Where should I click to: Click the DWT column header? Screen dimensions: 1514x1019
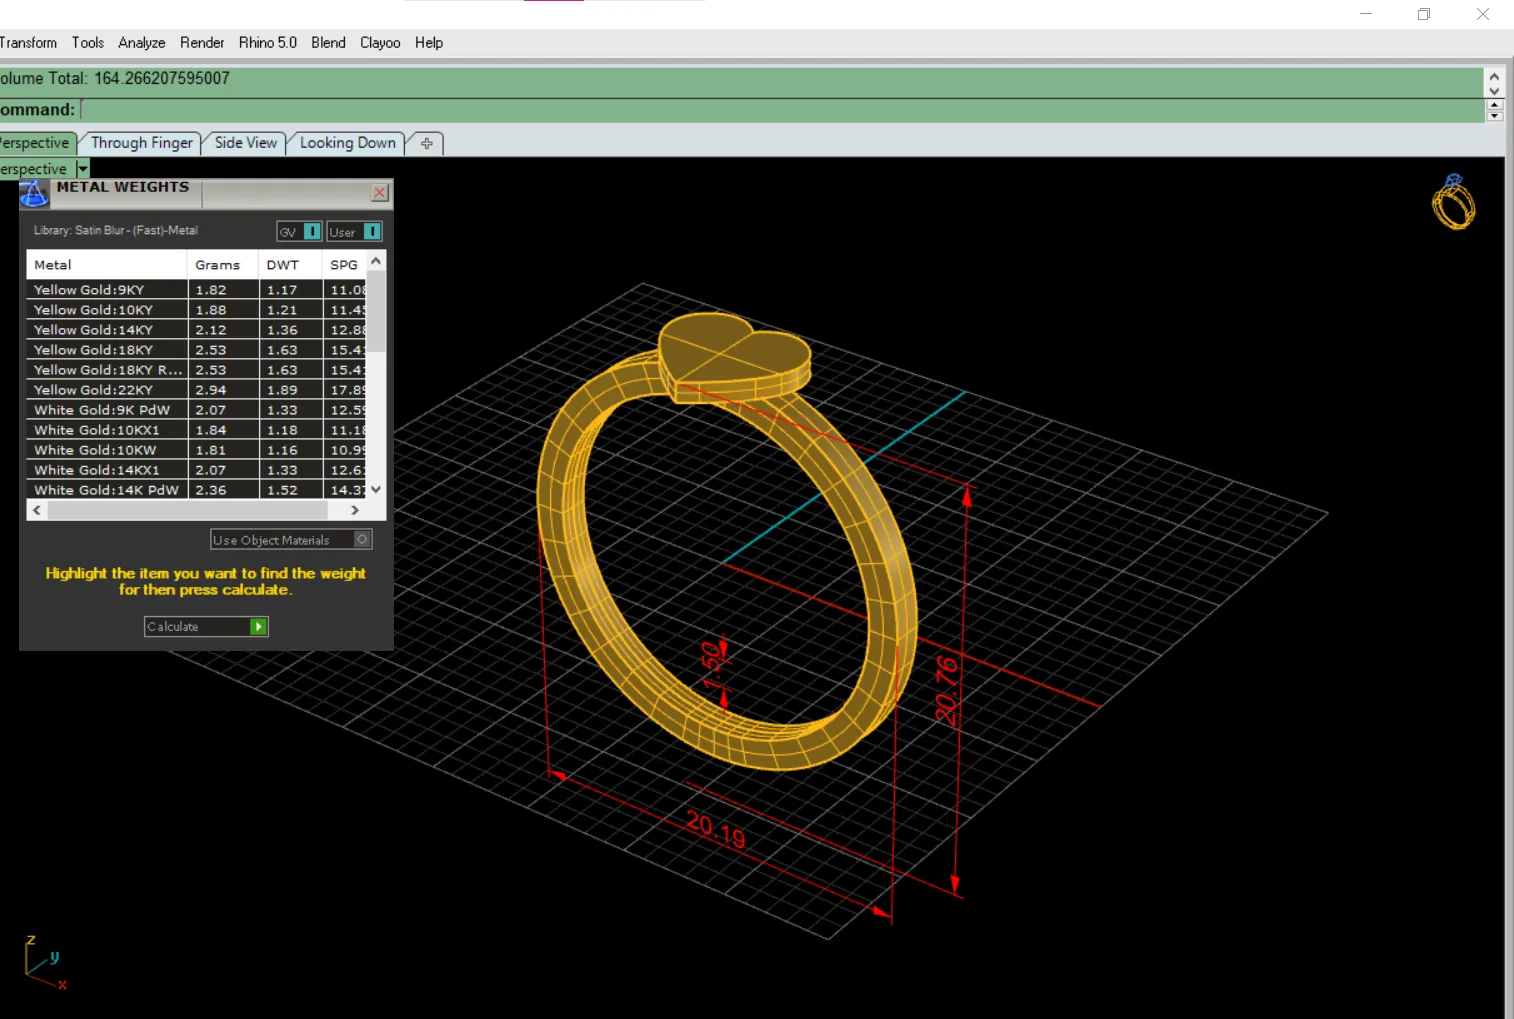pos(290,265)
